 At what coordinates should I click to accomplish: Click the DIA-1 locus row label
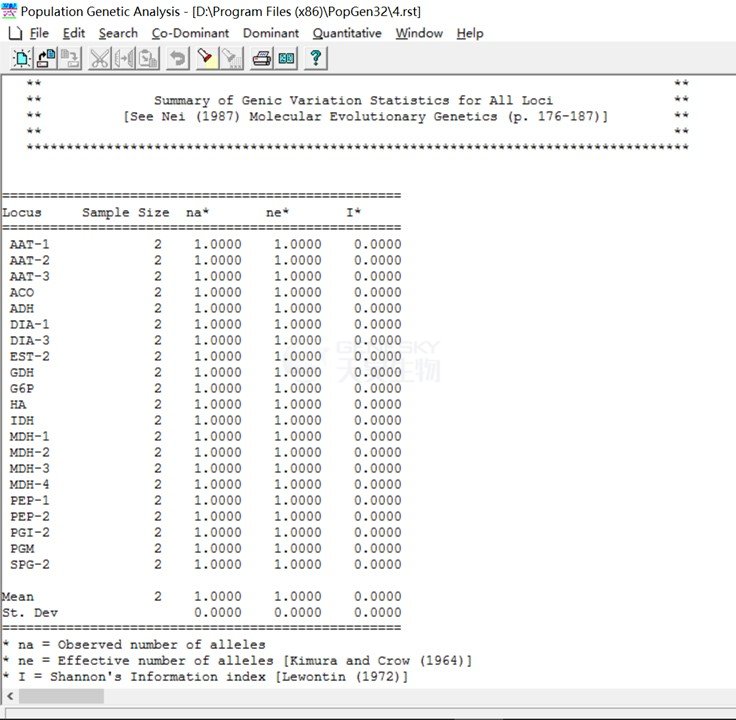[x=30, y=324]
